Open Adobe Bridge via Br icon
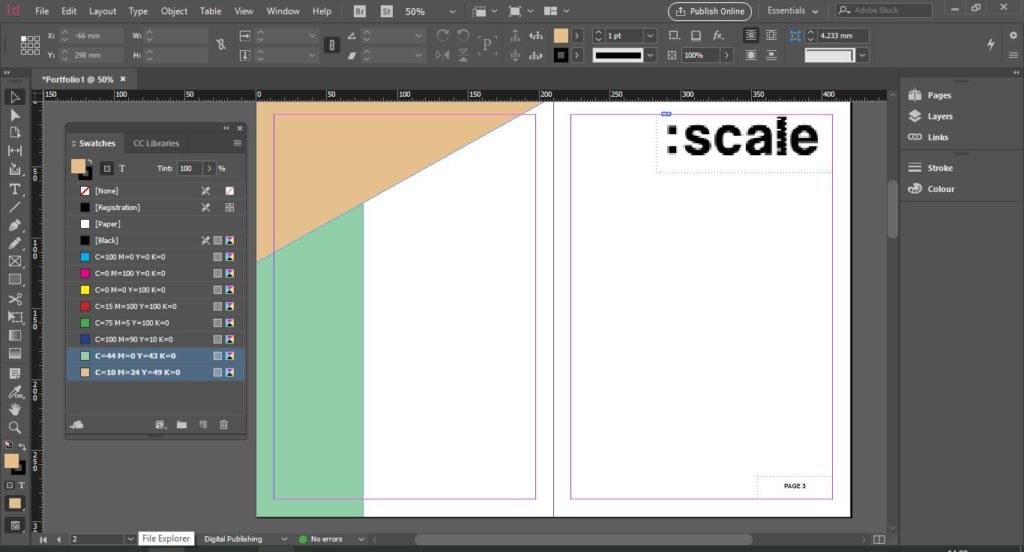 click(x=360, y=11)
